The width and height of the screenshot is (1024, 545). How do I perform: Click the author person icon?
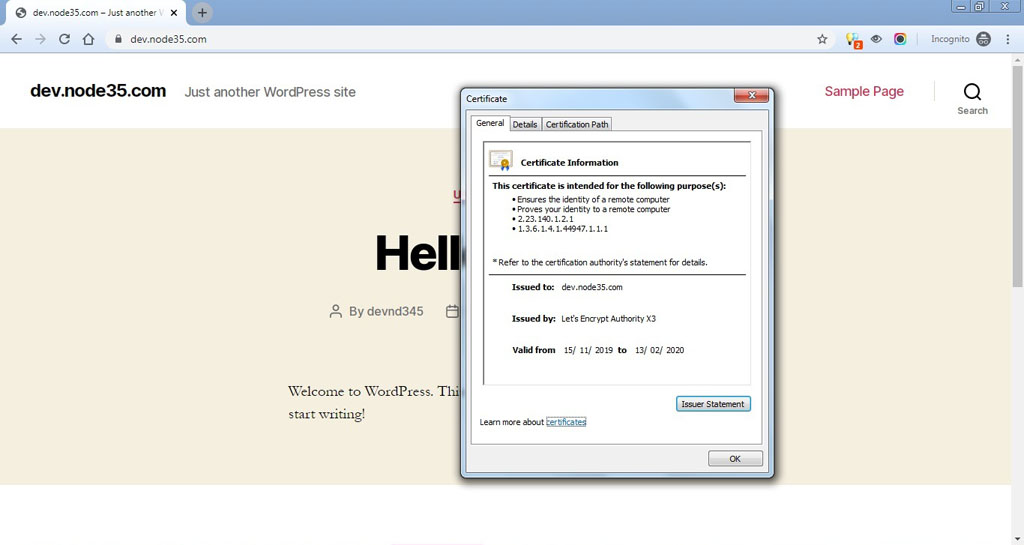point(336,311)
